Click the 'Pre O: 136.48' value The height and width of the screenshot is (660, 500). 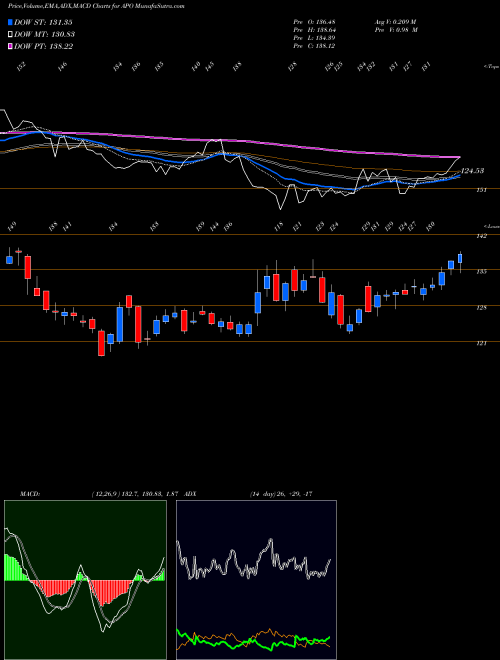coord(314,22)
